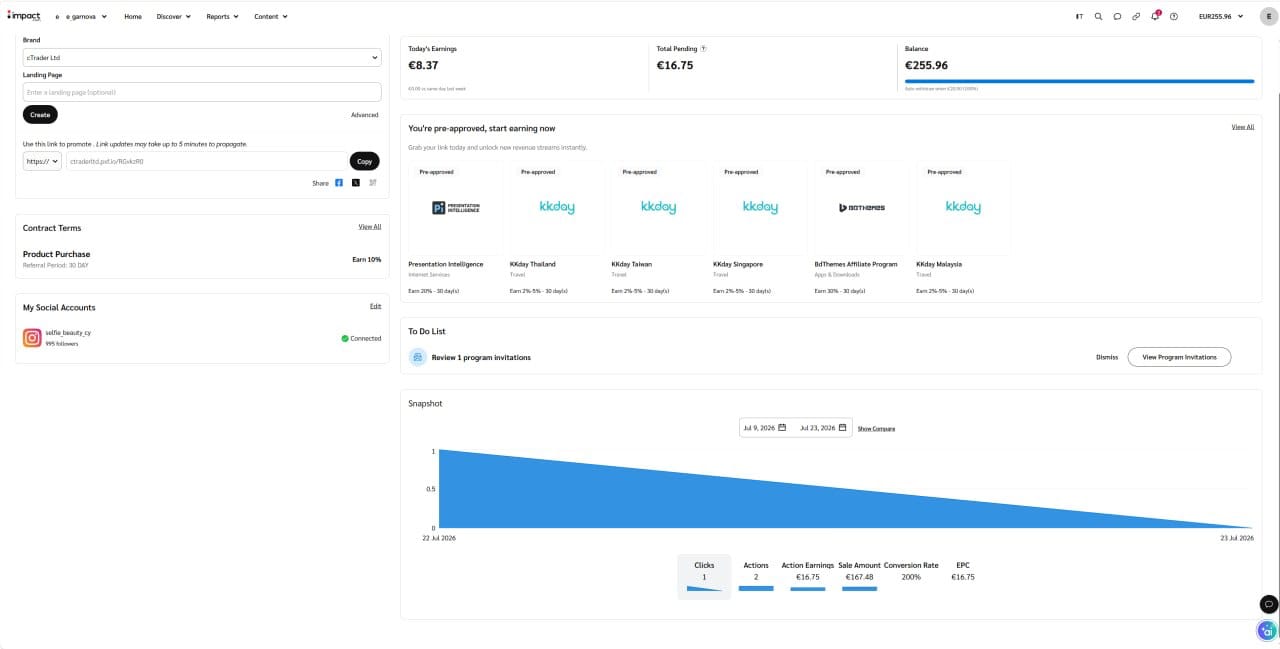Screen dimensions: 1280x649
Task: Share link on Facebook icon
Action: pyautogui.click(x=339, y=183)
